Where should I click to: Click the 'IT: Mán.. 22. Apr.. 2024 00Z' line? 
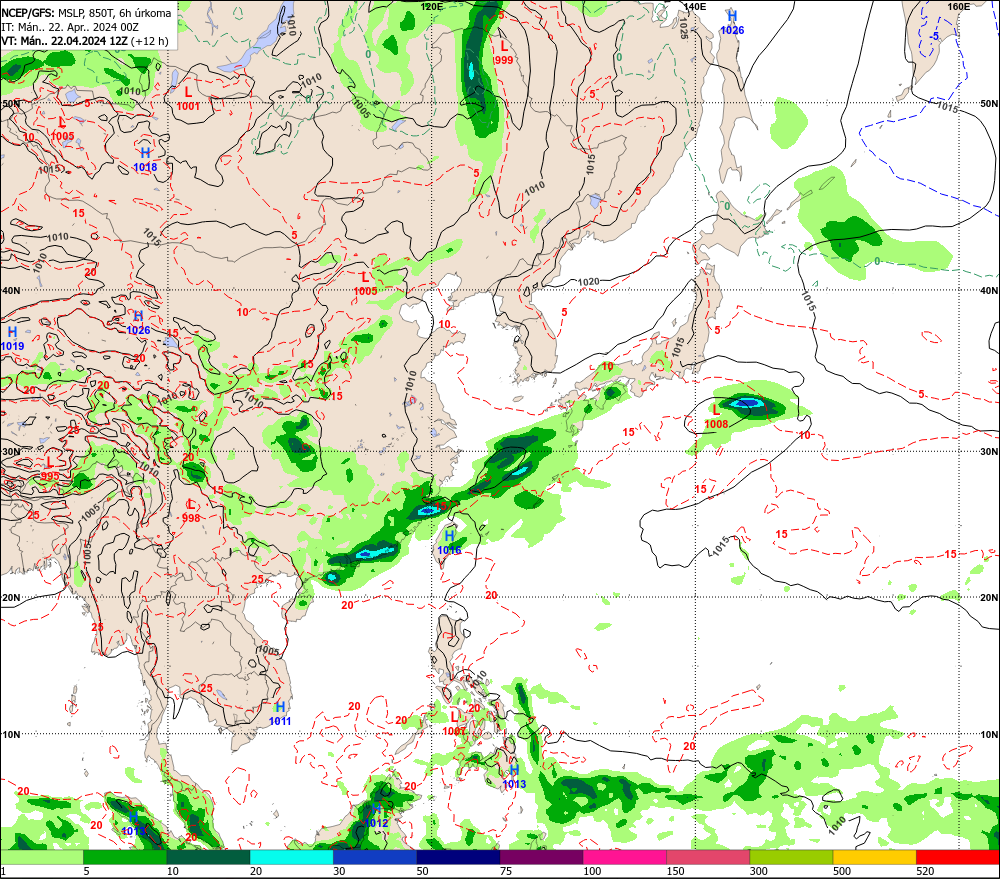pyautogui.click(x=70, y=27)
